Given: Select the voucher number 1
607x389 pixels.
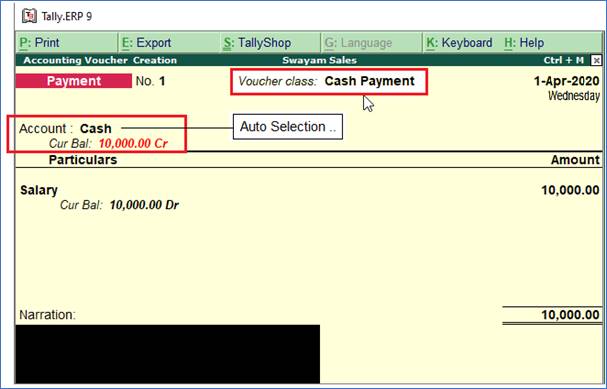Looking at the screenshot, I should point(162,81).
